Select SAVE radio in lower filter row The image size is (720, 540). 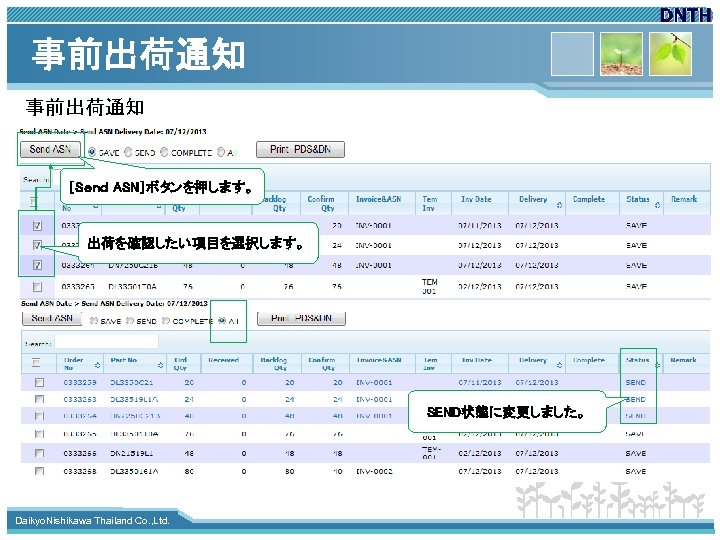[x=94, y=321]
